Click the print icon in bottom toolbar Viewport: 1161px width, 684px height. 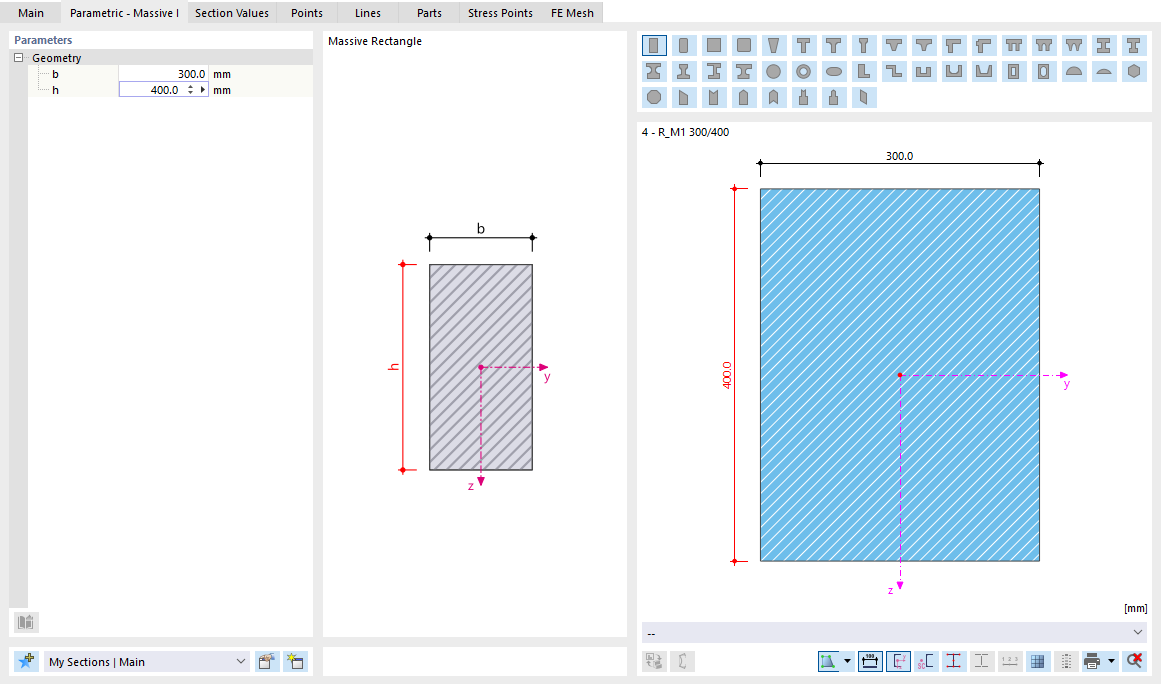(1092, 661)
